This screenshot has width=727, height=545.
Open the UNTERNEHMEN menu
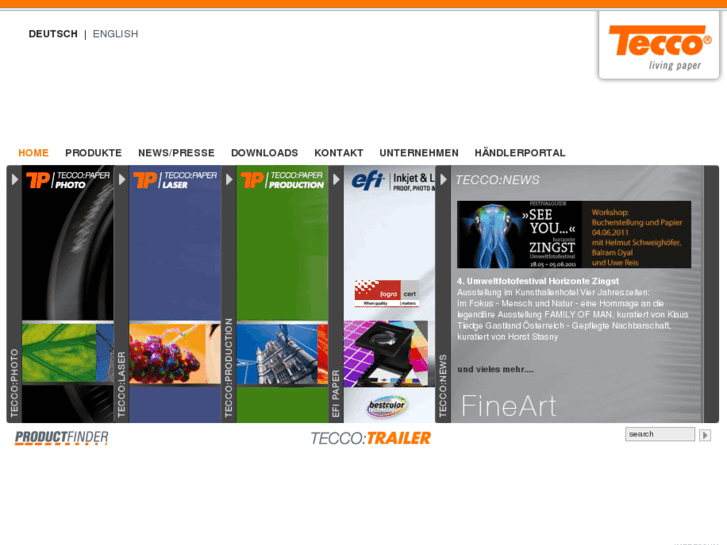coord(419,153)
